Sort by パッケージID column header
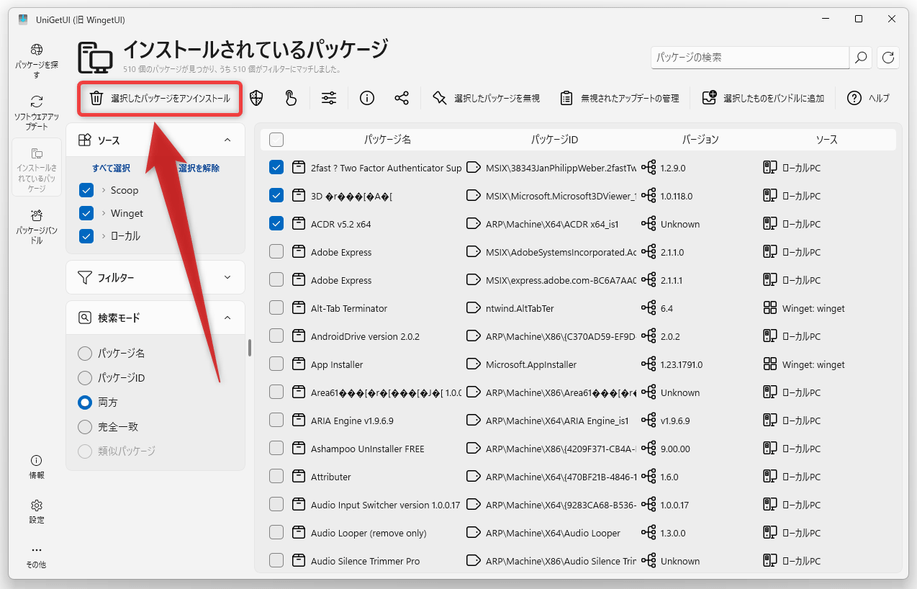 click(x=554, y=139)
